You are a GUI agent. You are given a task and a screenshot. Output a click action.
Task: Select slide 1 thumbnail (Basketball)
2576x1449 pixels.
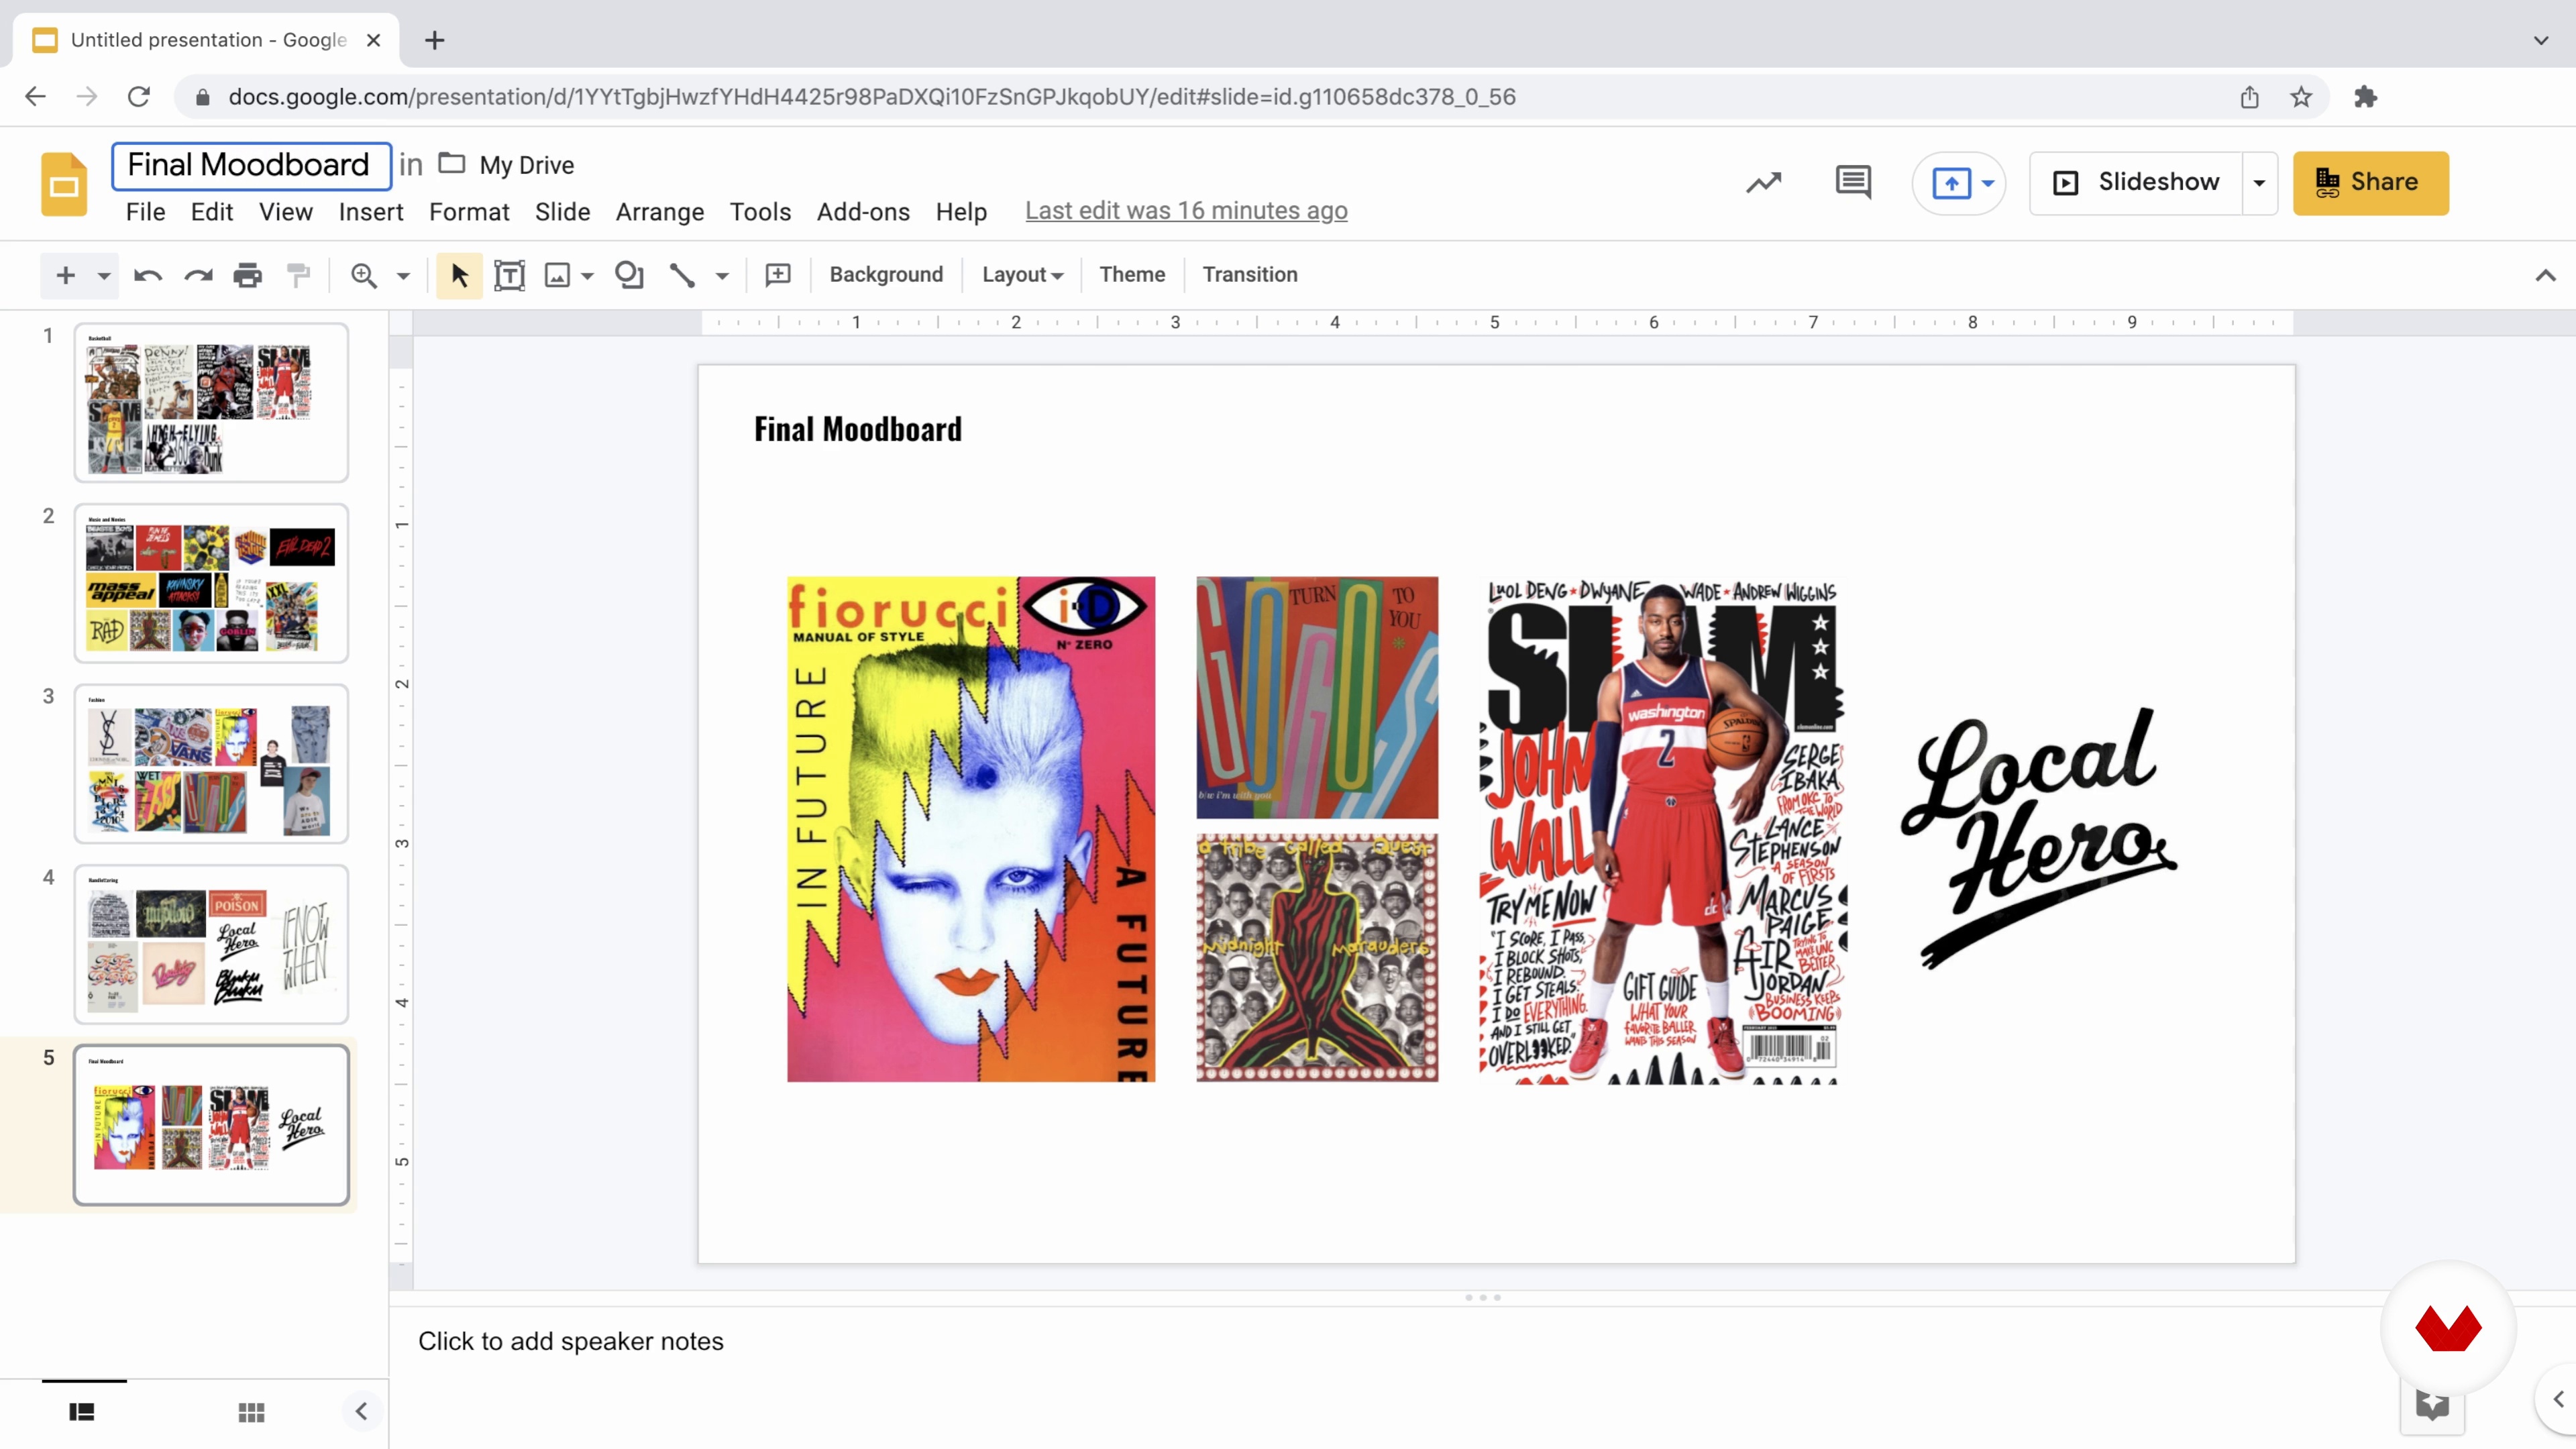[x=211, y=402]
